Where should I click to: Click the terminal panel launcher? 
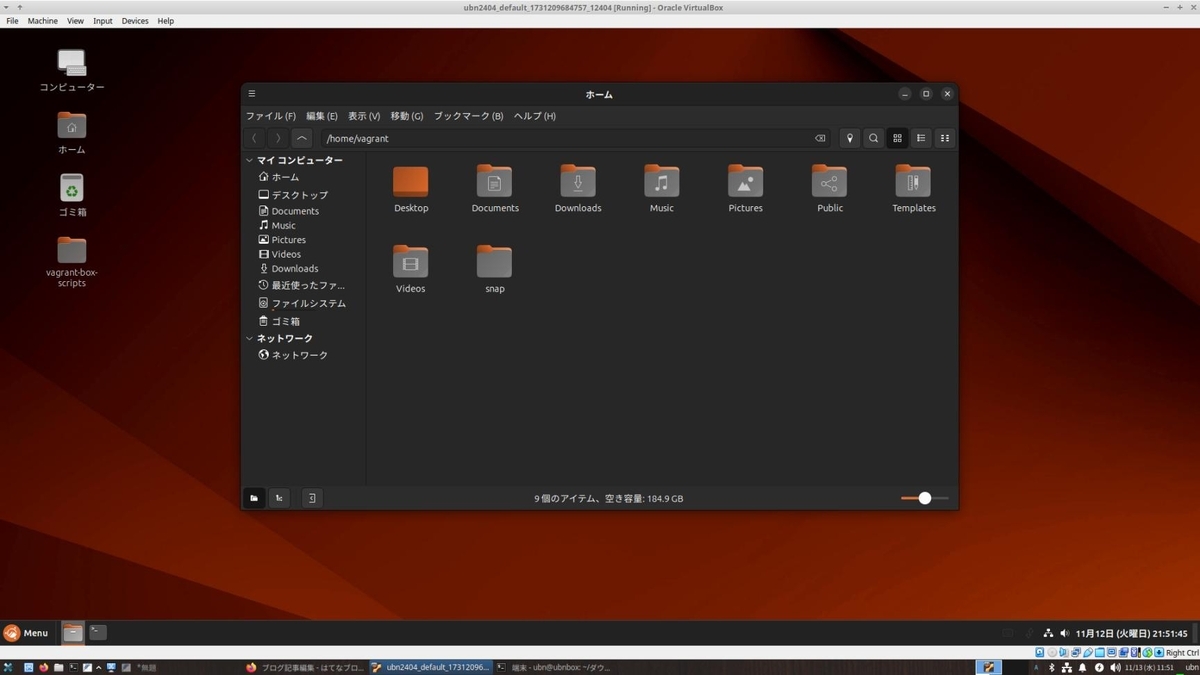[97, 632]
